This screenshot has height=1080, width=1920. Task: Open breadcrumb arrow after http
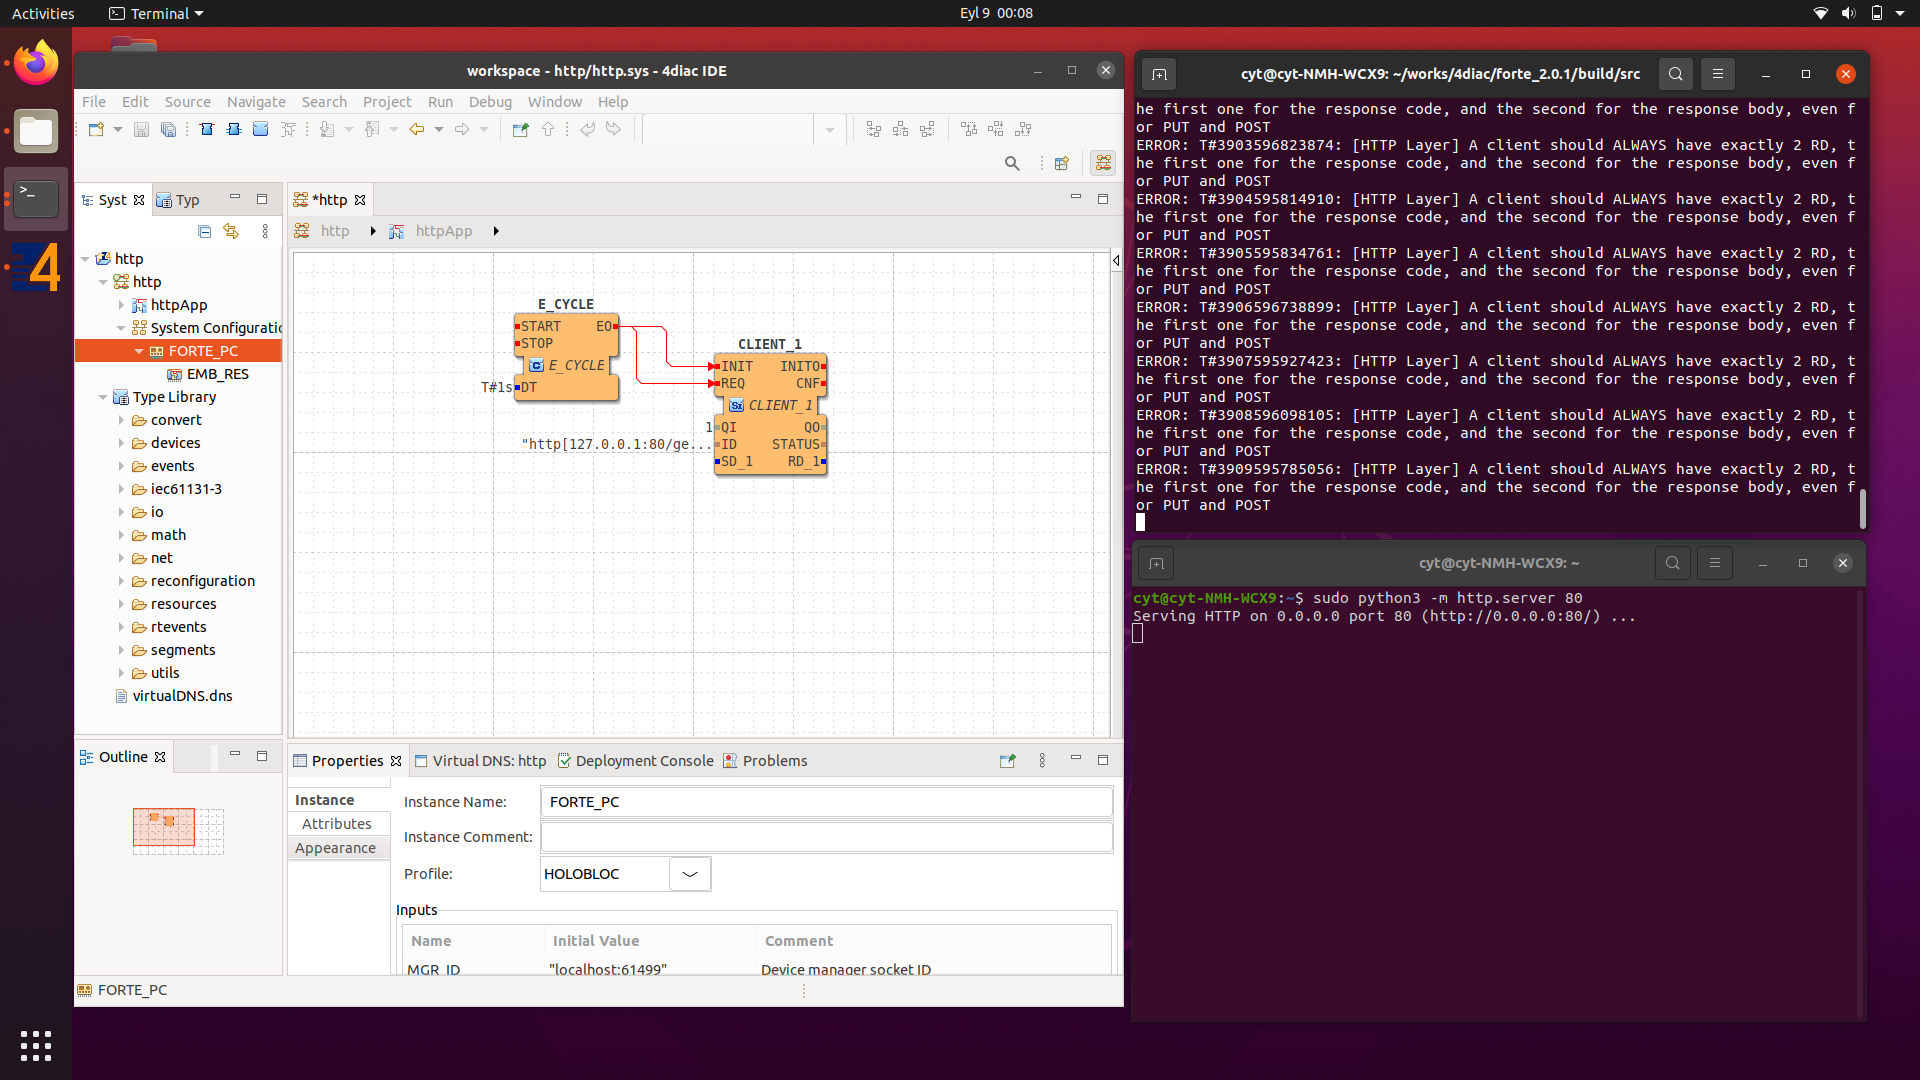(373, 231)
